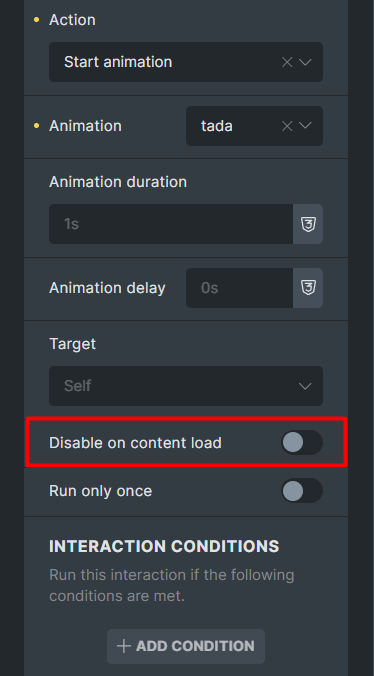The width and height of the screenshot is (374, 676).
Task: Clear the tada animation selection
Action: (x=287, y=126)
